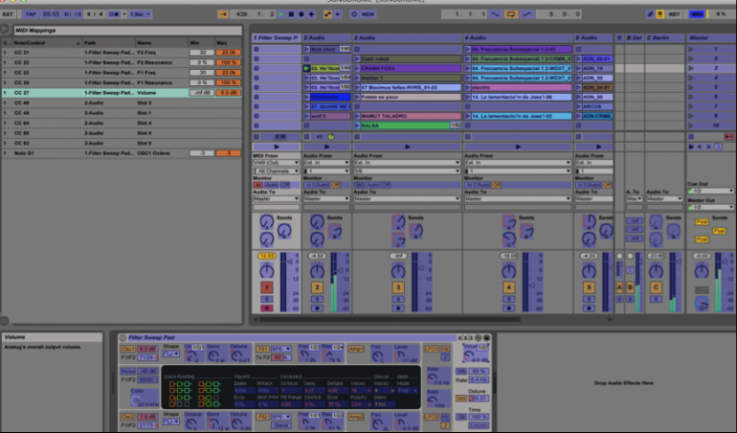Edit Min value of CC 27 Volume

point(202,93)
